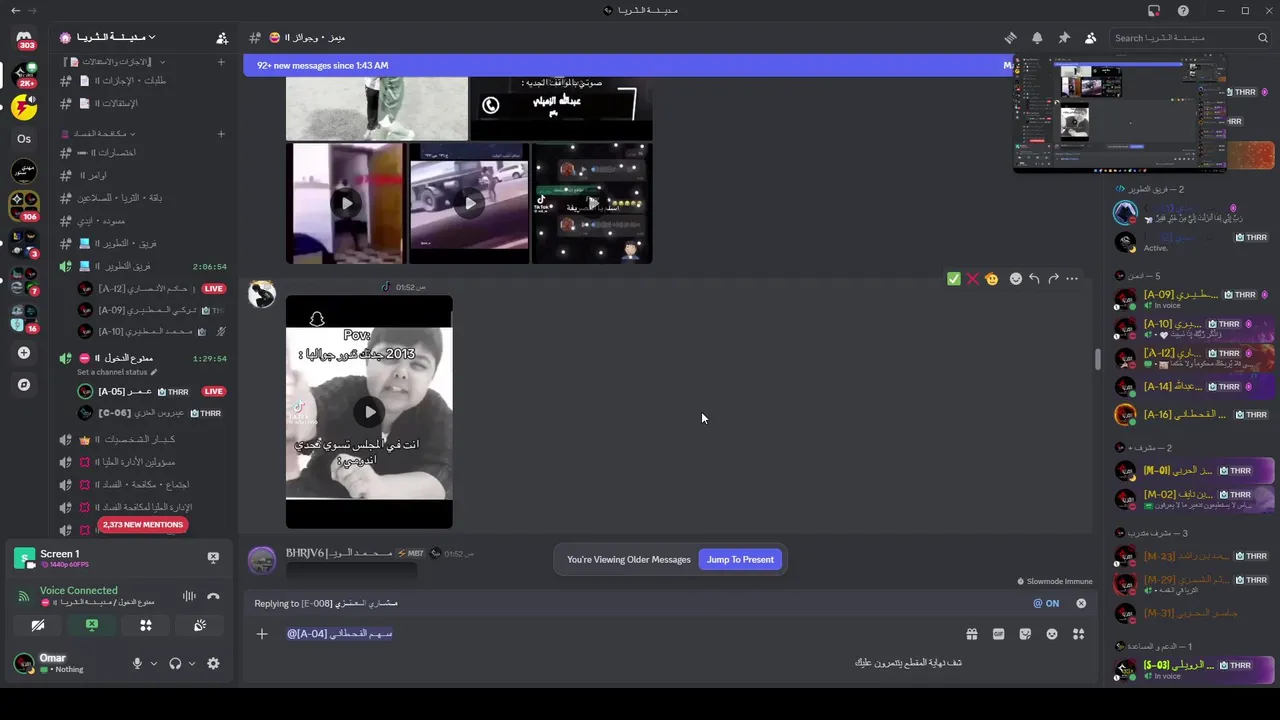Image resolution: width=1280 pixels, height=720 pixels.
Task: Cancel the reply with the X button
Action: point(1081,603)
